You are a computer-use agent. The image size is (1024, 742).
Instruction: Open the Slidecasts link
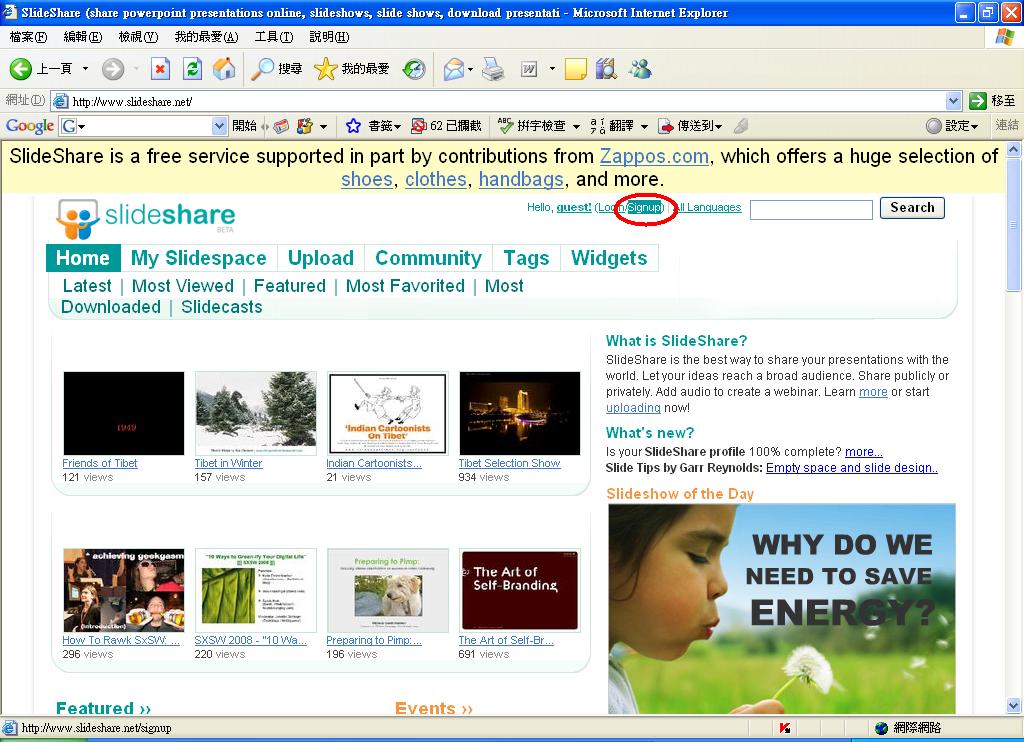tap(221, 307)
